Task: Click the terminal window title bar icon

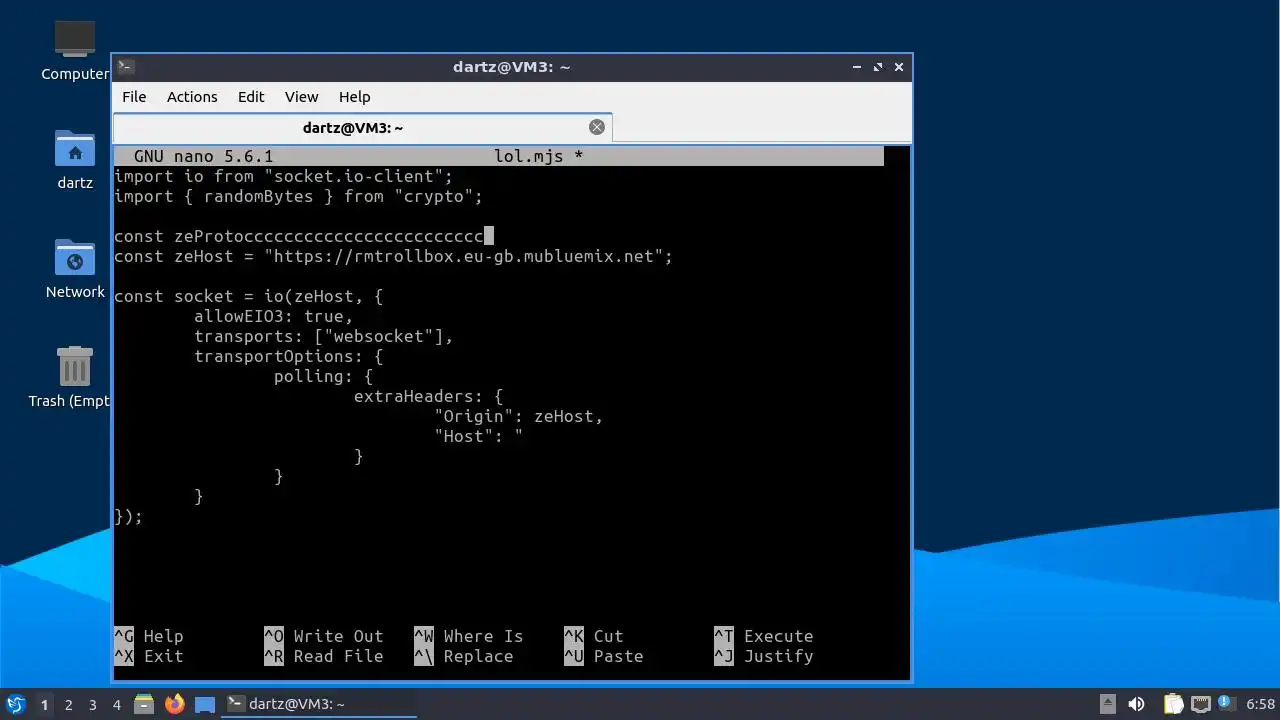Action: [x=126, y=67]
